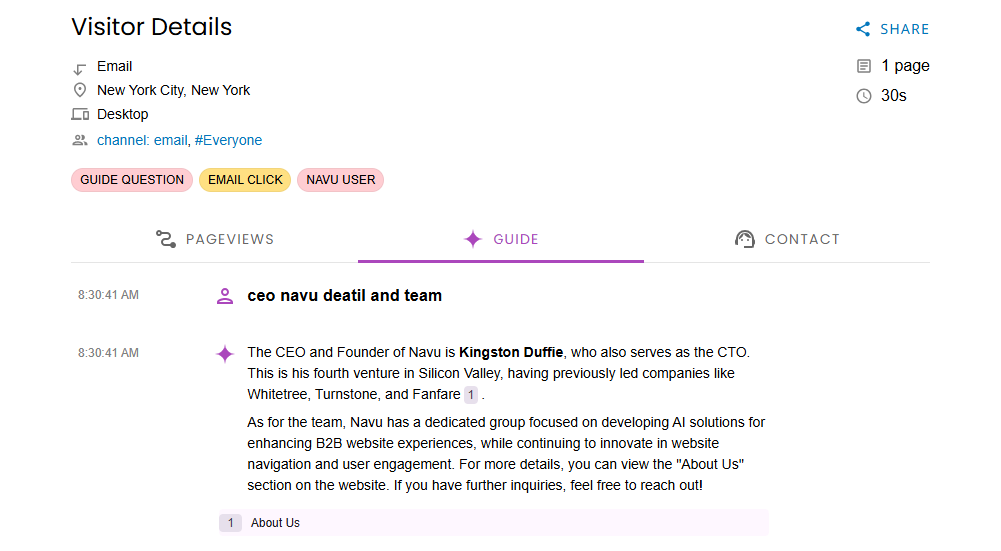The height and width of the screenshot is (551, 1001).
Task: Click the share icon
Action: pos(863,30)
